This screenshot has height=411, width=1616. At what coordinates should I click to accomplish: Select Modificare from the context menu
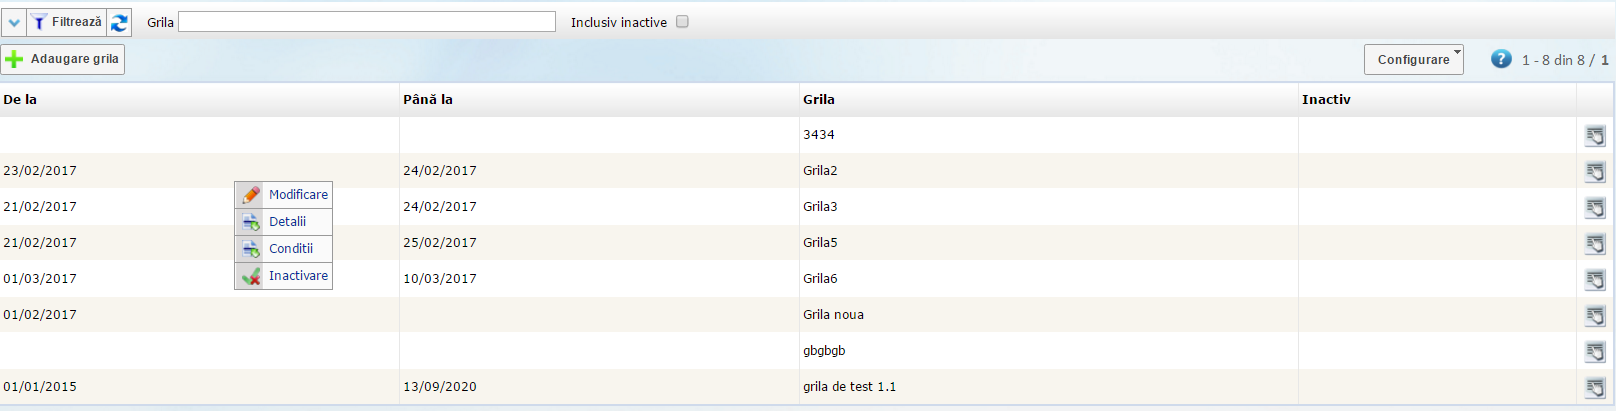point(297,195)
